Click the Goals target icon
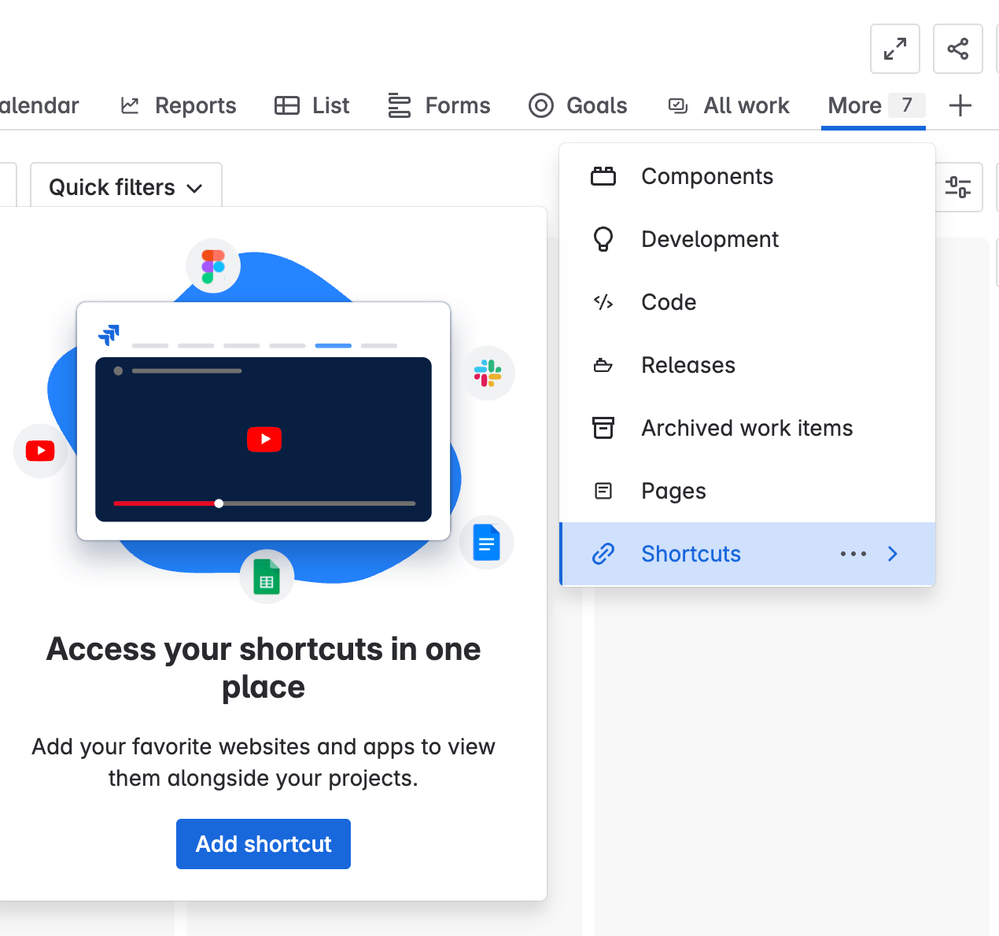 [x=541, y=106]
